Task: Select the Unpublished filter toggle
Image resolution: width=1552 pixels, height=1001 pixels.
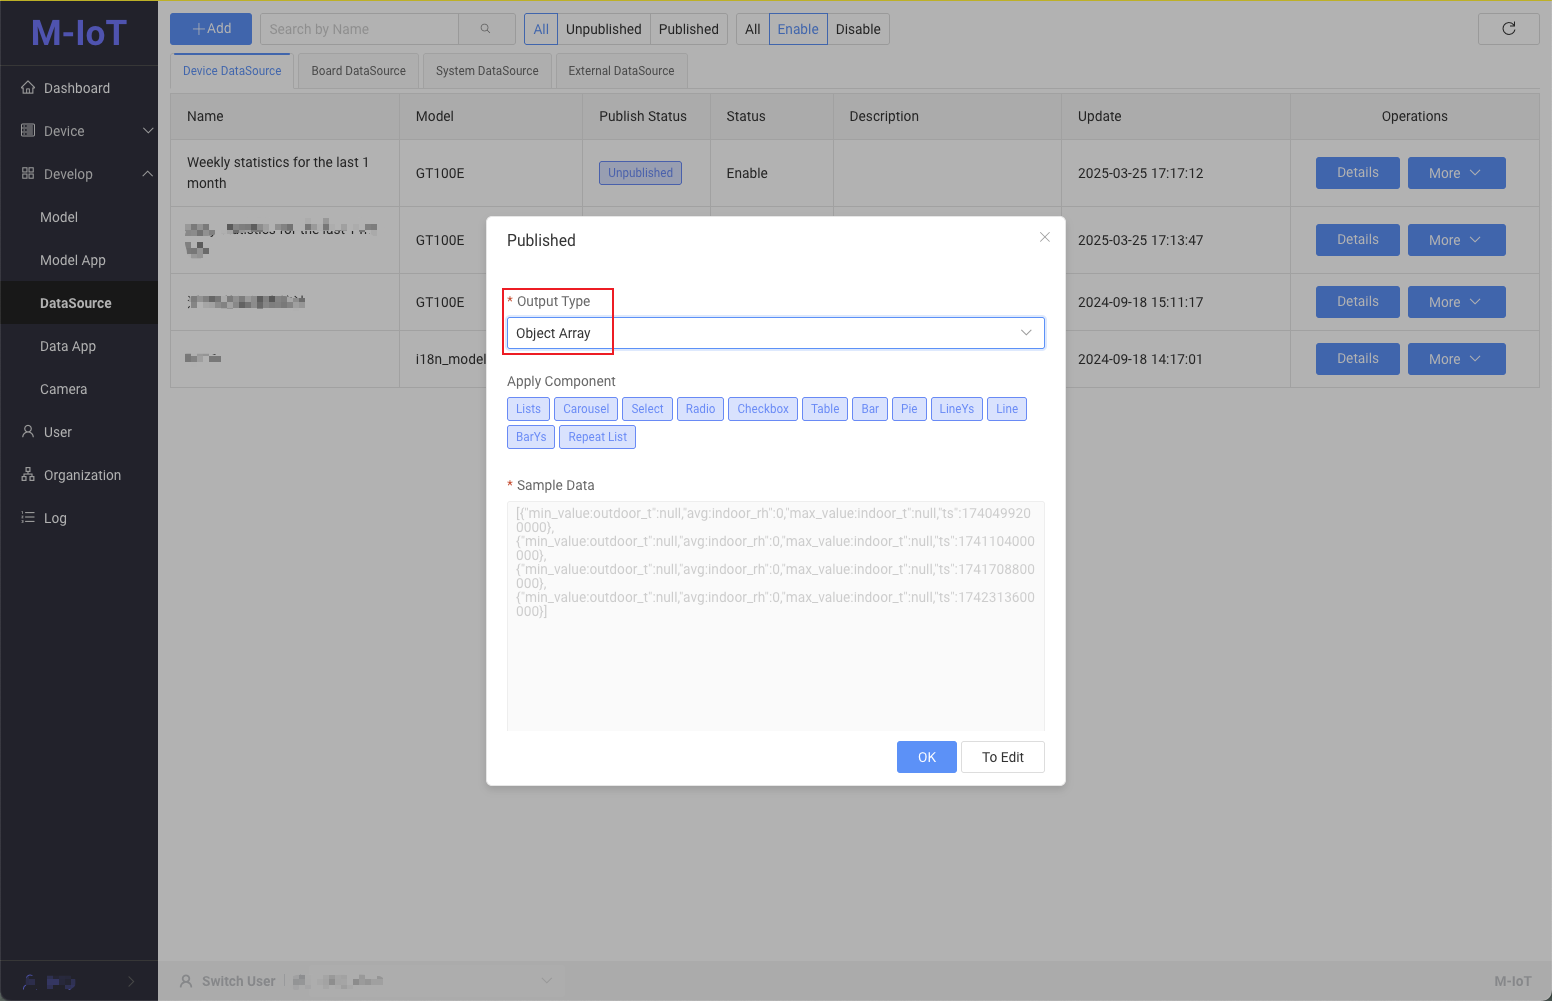Action: (x=603, y=29)
